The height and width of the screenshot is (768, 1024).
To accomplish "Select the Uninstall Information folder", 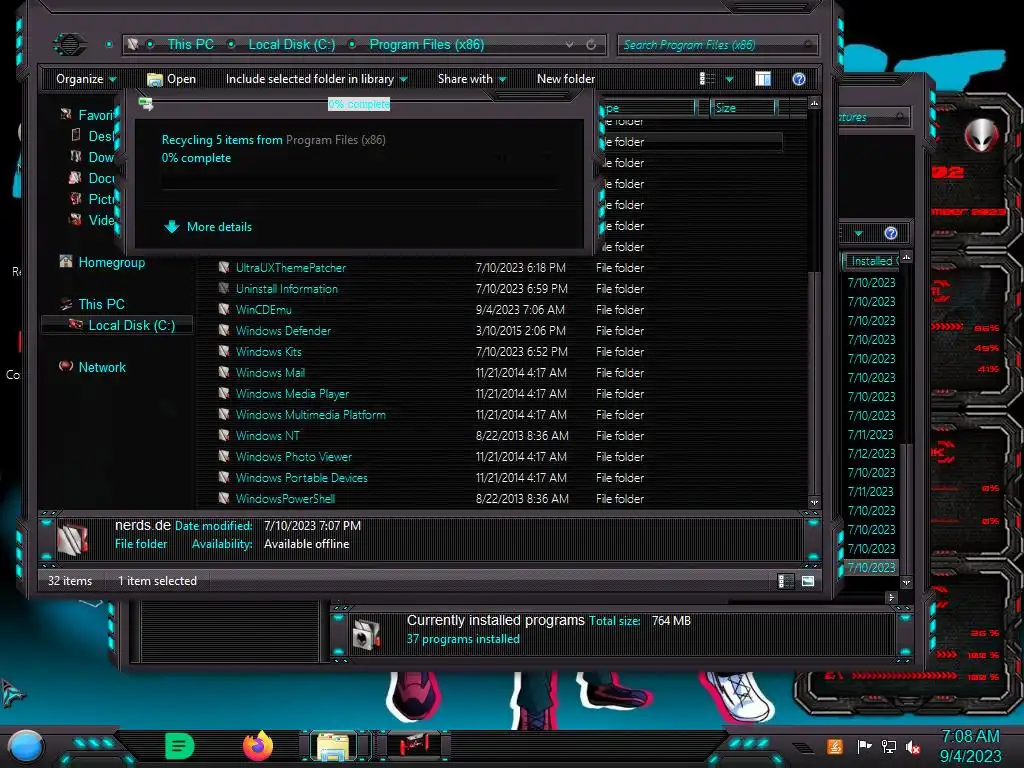I will pos(287,289).
